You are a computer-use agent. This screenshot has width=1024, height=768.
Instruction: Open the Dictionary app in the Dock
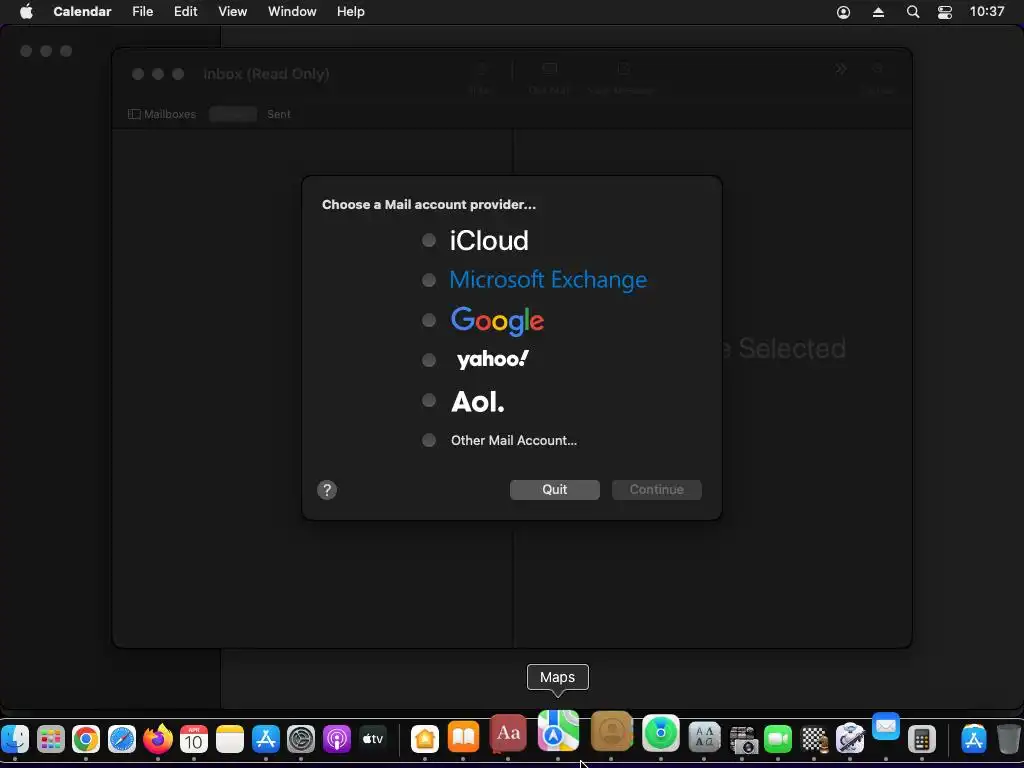pos(508,734)
